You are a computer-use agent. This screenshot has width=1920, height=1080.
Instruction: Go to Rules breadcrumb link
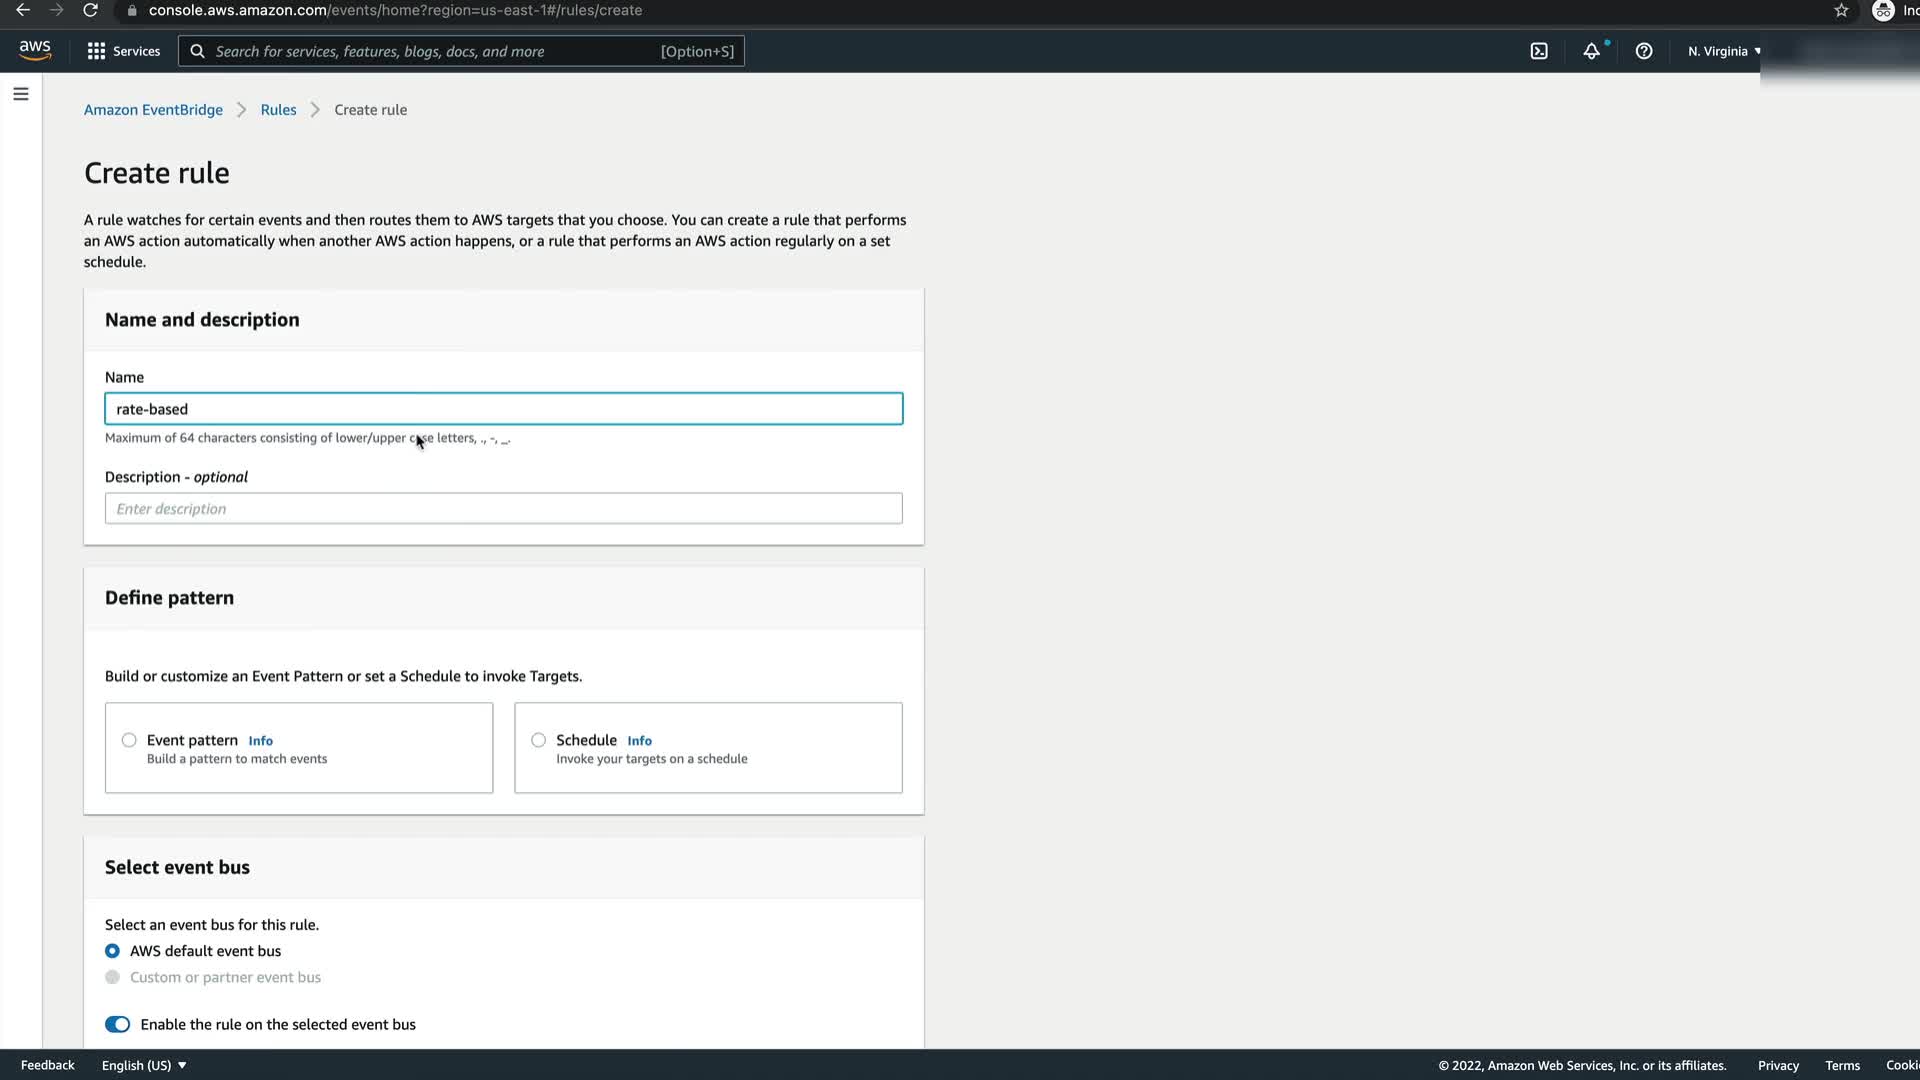coord(278,110)
